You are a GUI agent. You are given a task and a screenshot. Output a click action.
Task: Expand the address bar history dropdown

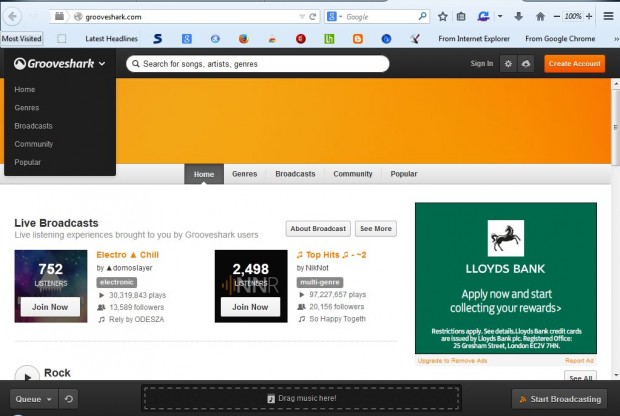tap(301, 17)
